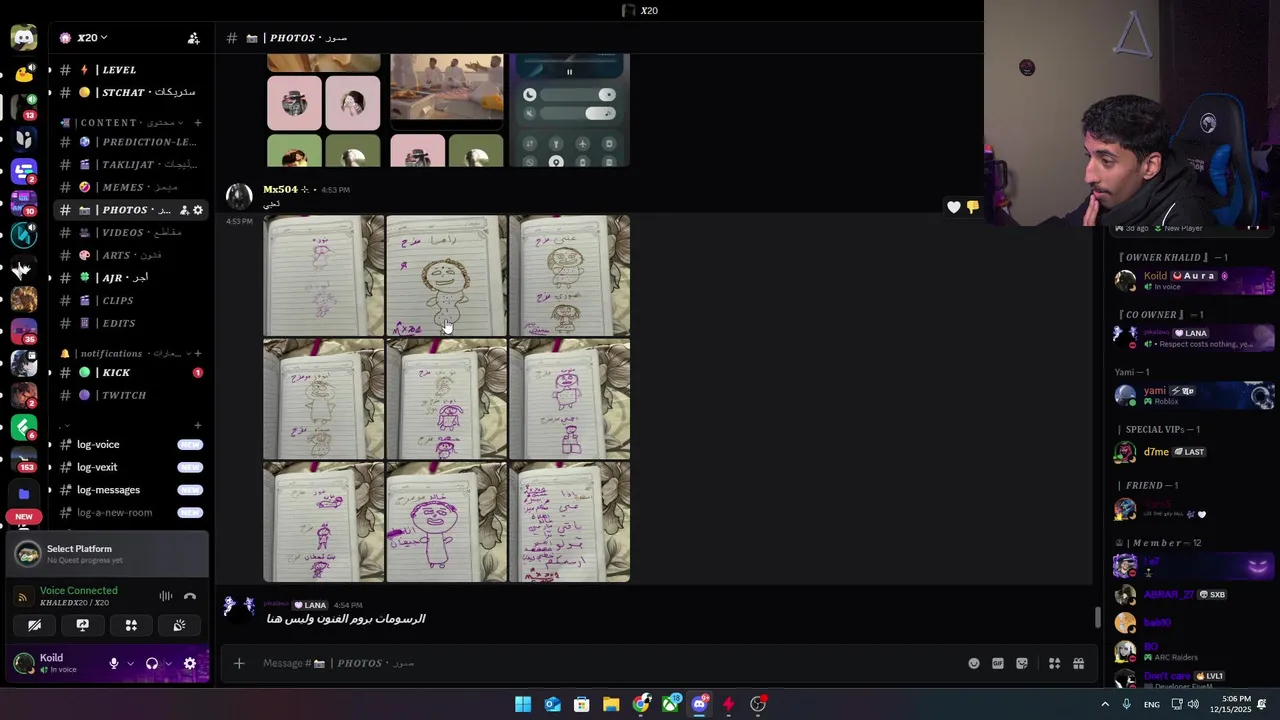Add attachment plus button in message bar

coord(239,663)
